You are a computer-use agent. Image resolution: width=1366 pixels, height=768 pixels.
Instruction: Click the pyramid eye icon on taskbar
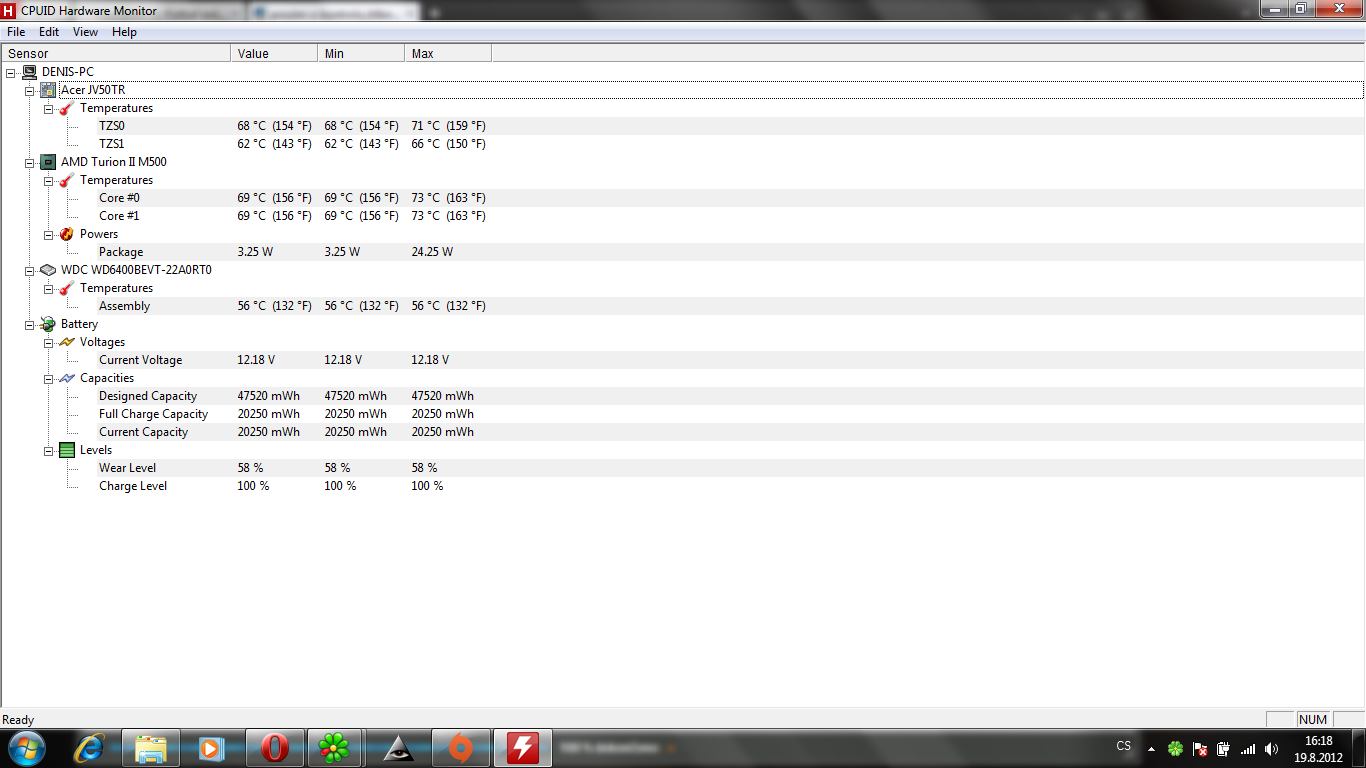398,747
